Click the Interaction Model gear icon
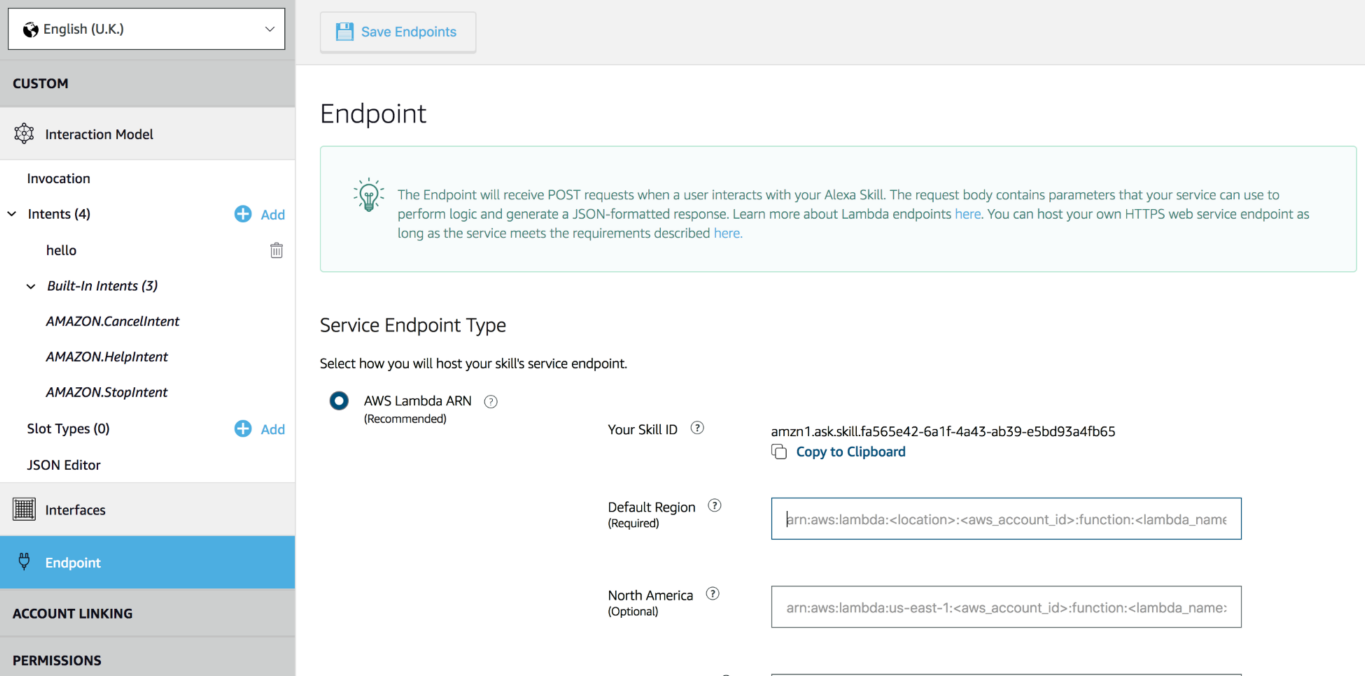This screenshot has width=1365, height=676. pyautogui.click(x=24, y=134)
